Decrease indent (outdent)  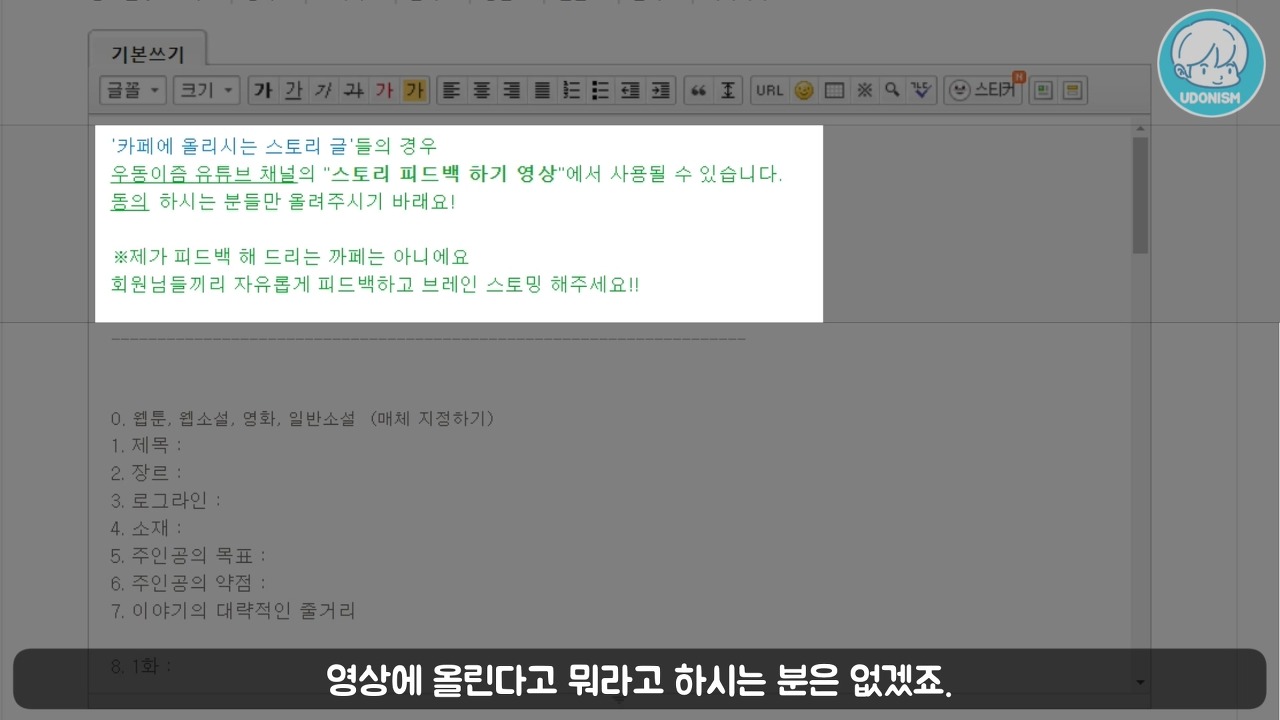630,90
